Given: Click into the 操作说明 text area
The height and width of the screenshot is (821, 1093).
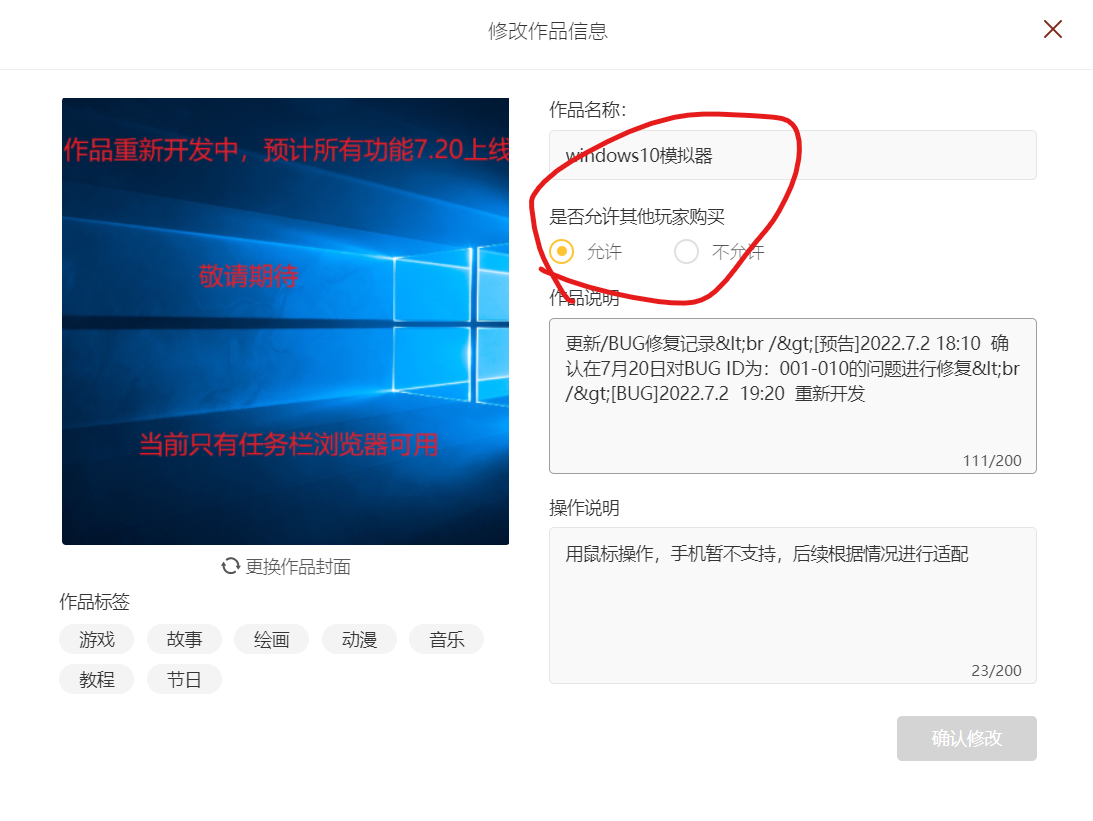Looking at the screenshot, I should point(793,606).
